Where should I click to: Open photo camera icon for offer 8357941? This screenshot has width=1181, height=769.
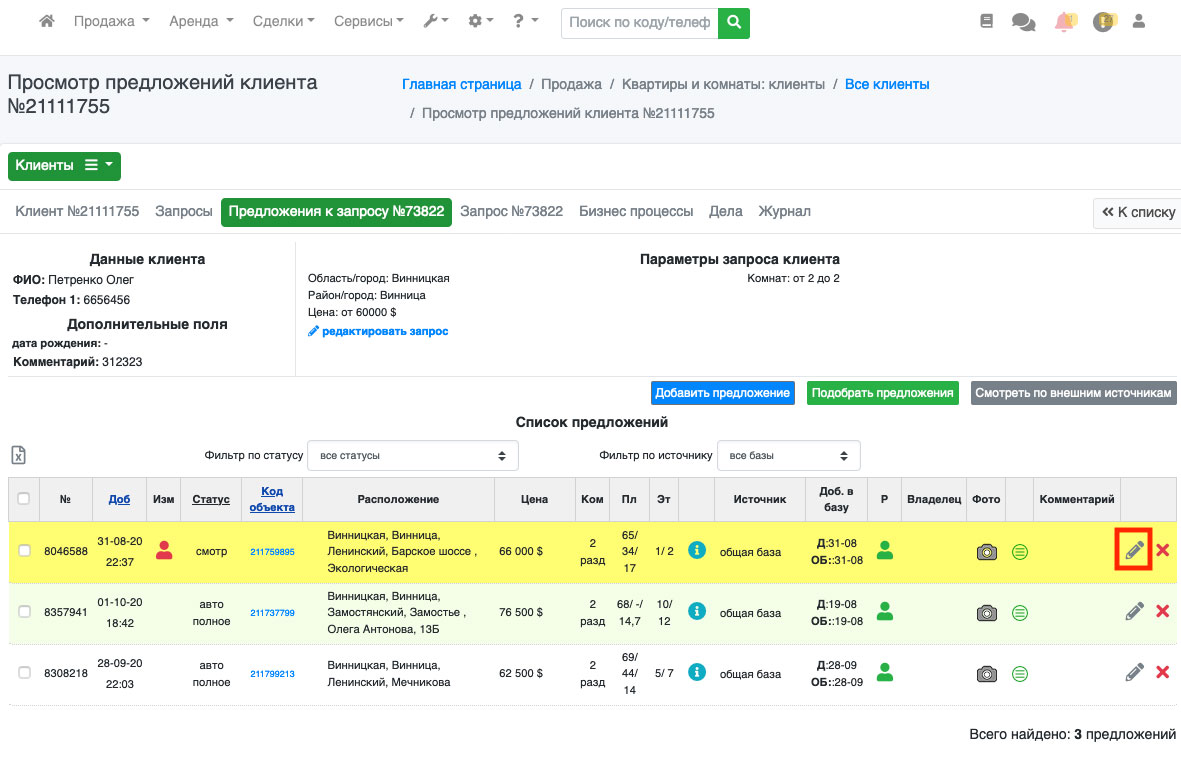987,612
